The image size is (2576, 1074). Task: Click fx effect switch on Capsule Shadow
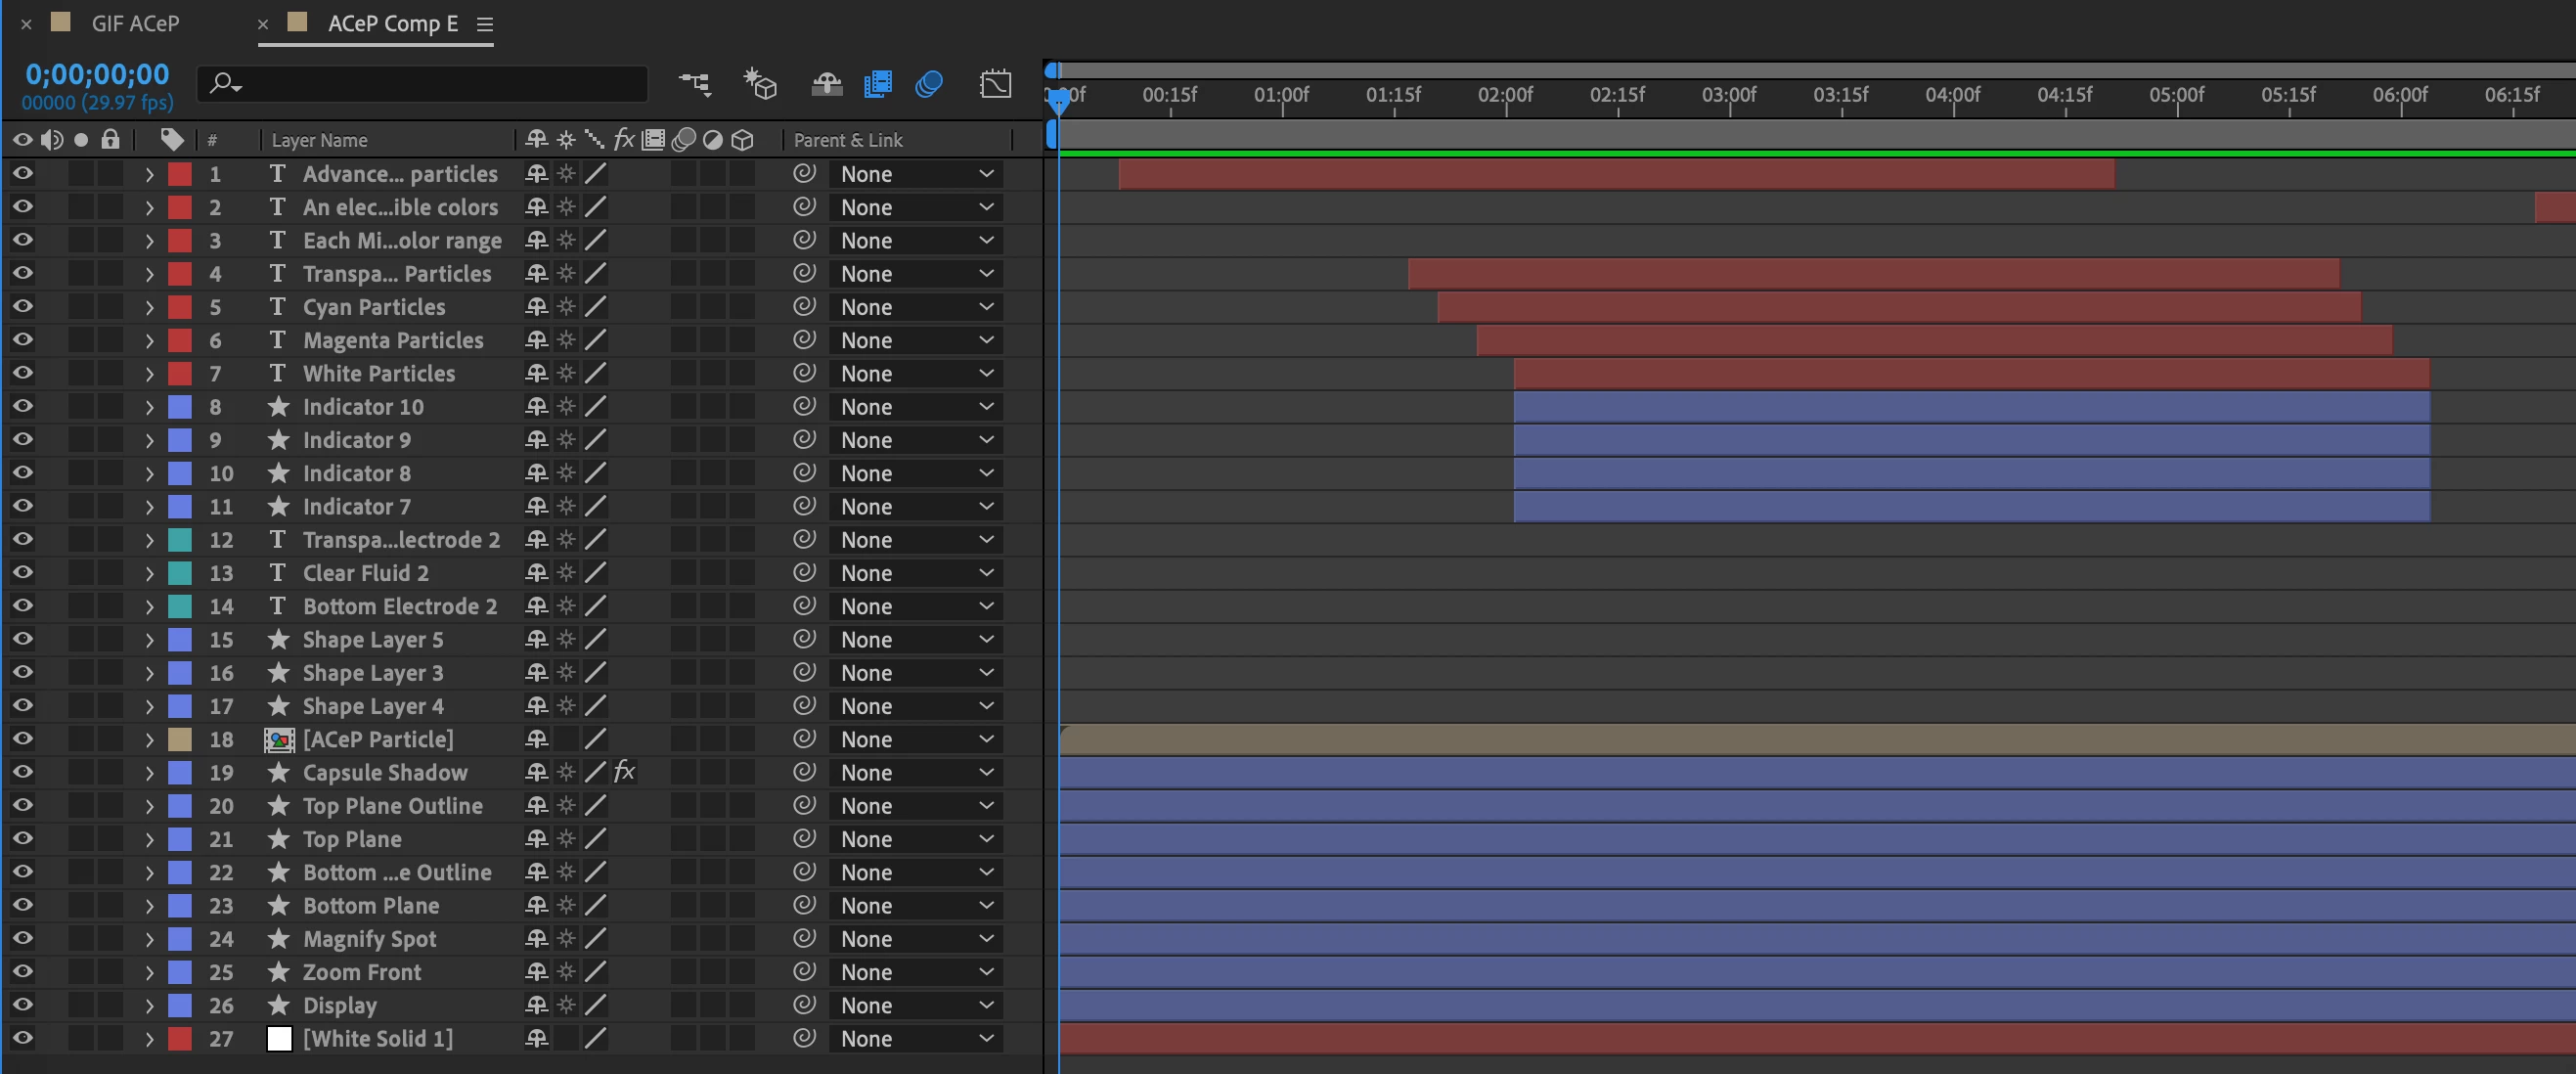(x=624, y=772)
